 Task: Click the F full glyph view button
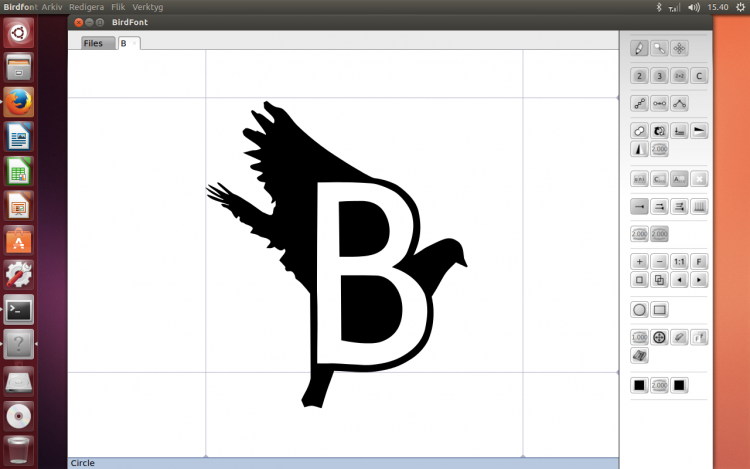(699, 262)
